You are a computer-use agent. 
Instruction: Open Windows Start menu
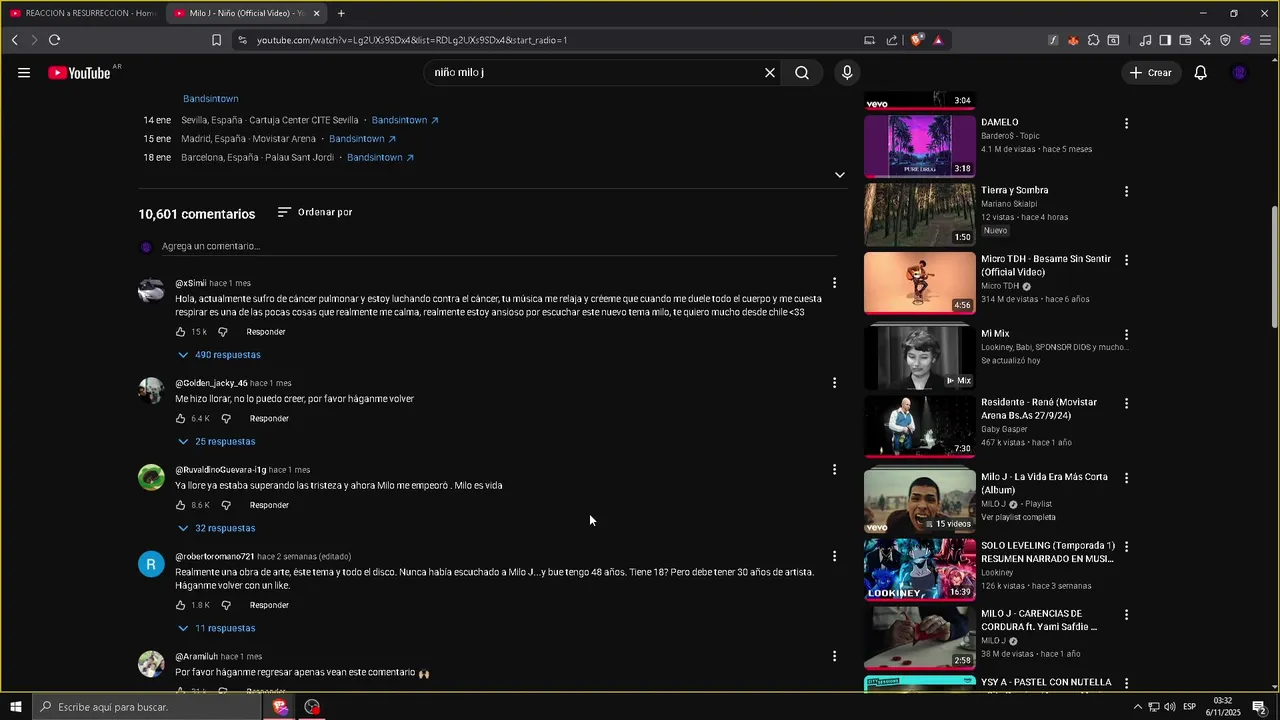[15, 707]
